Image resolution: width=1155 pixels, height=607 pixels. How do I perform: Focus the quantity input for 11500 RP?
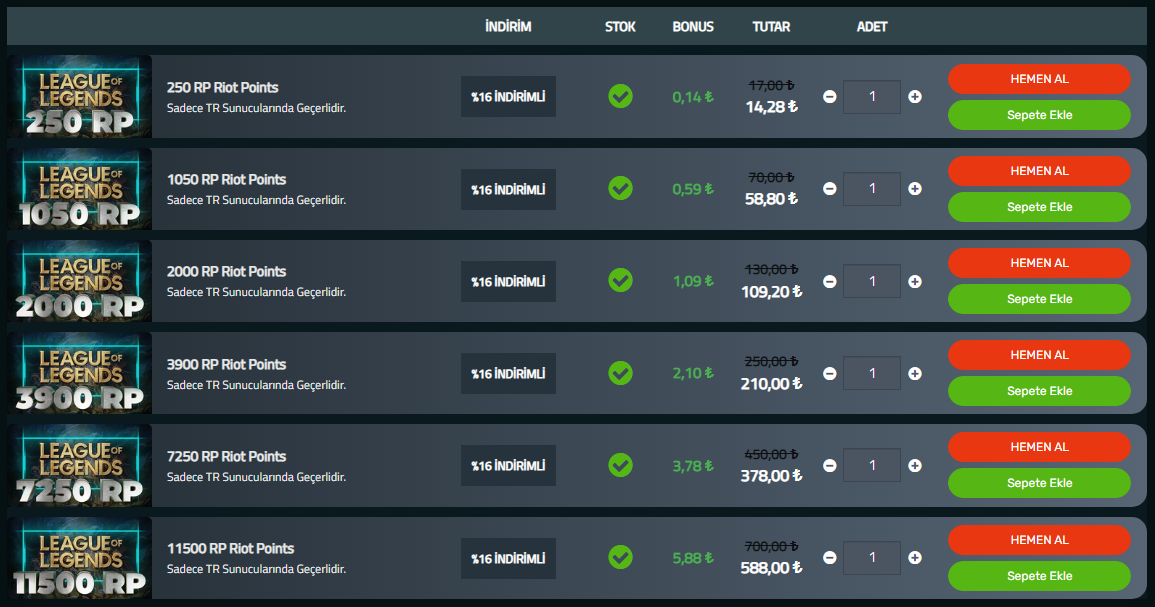coord(872,558)
